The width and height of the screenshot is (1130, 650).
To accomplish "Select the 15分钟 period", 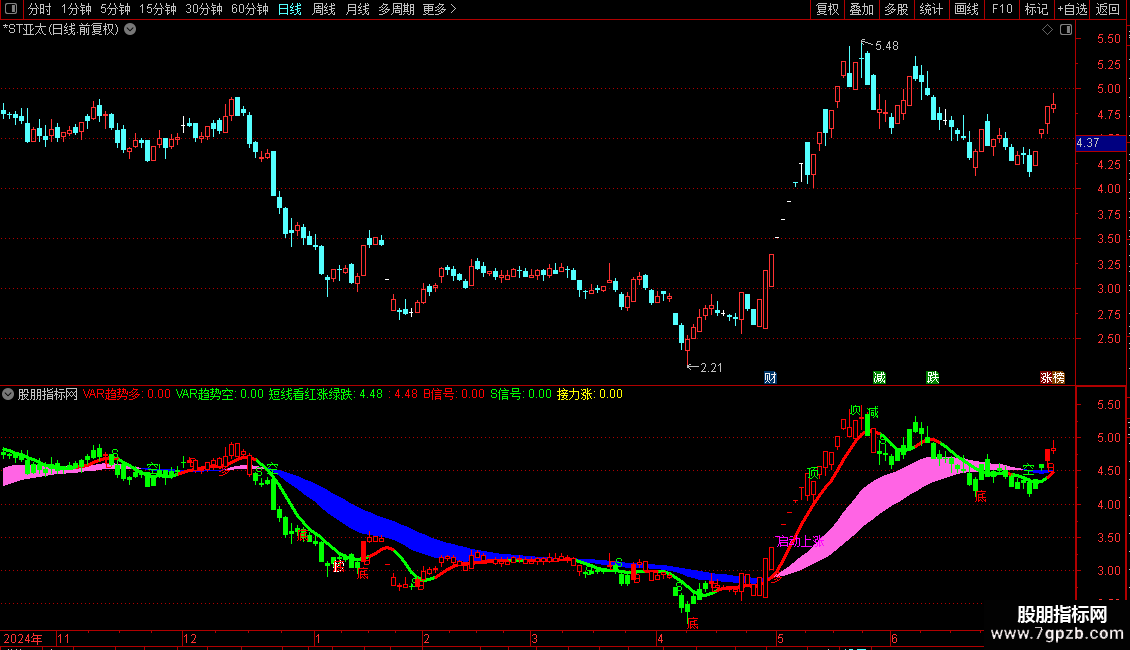I will (158, 9).
